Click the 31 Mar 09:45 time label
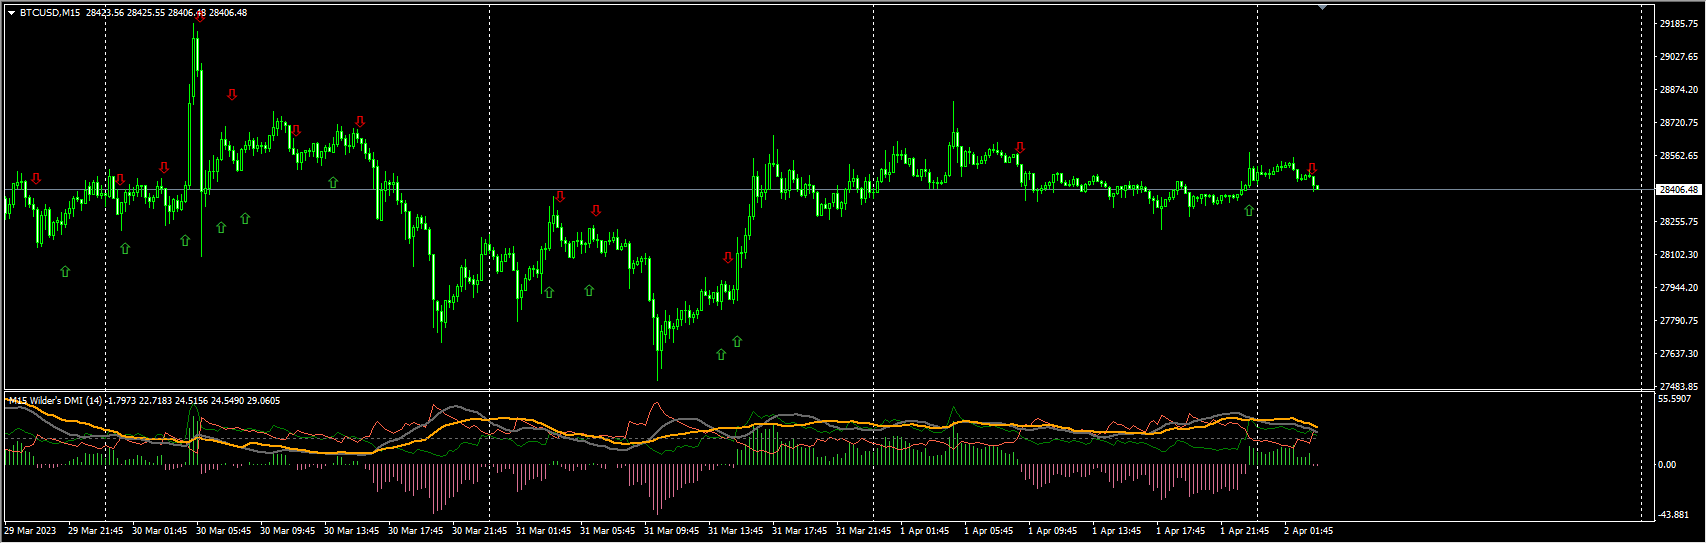The image size is (1707, 544). coord(671,531)
